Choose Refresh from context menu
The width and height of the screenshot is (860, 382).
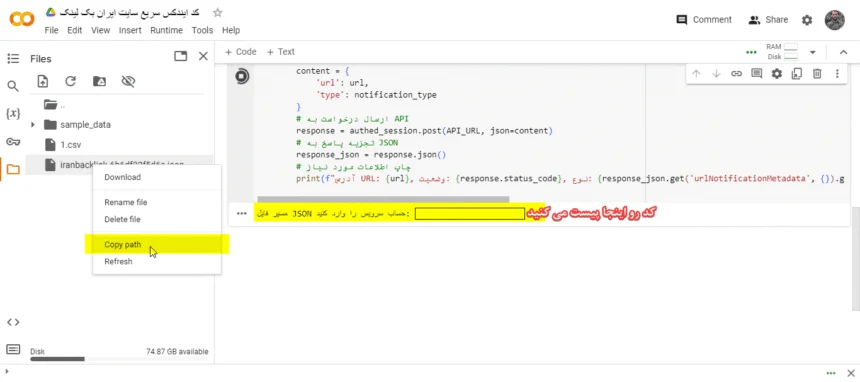coord(157,262)
